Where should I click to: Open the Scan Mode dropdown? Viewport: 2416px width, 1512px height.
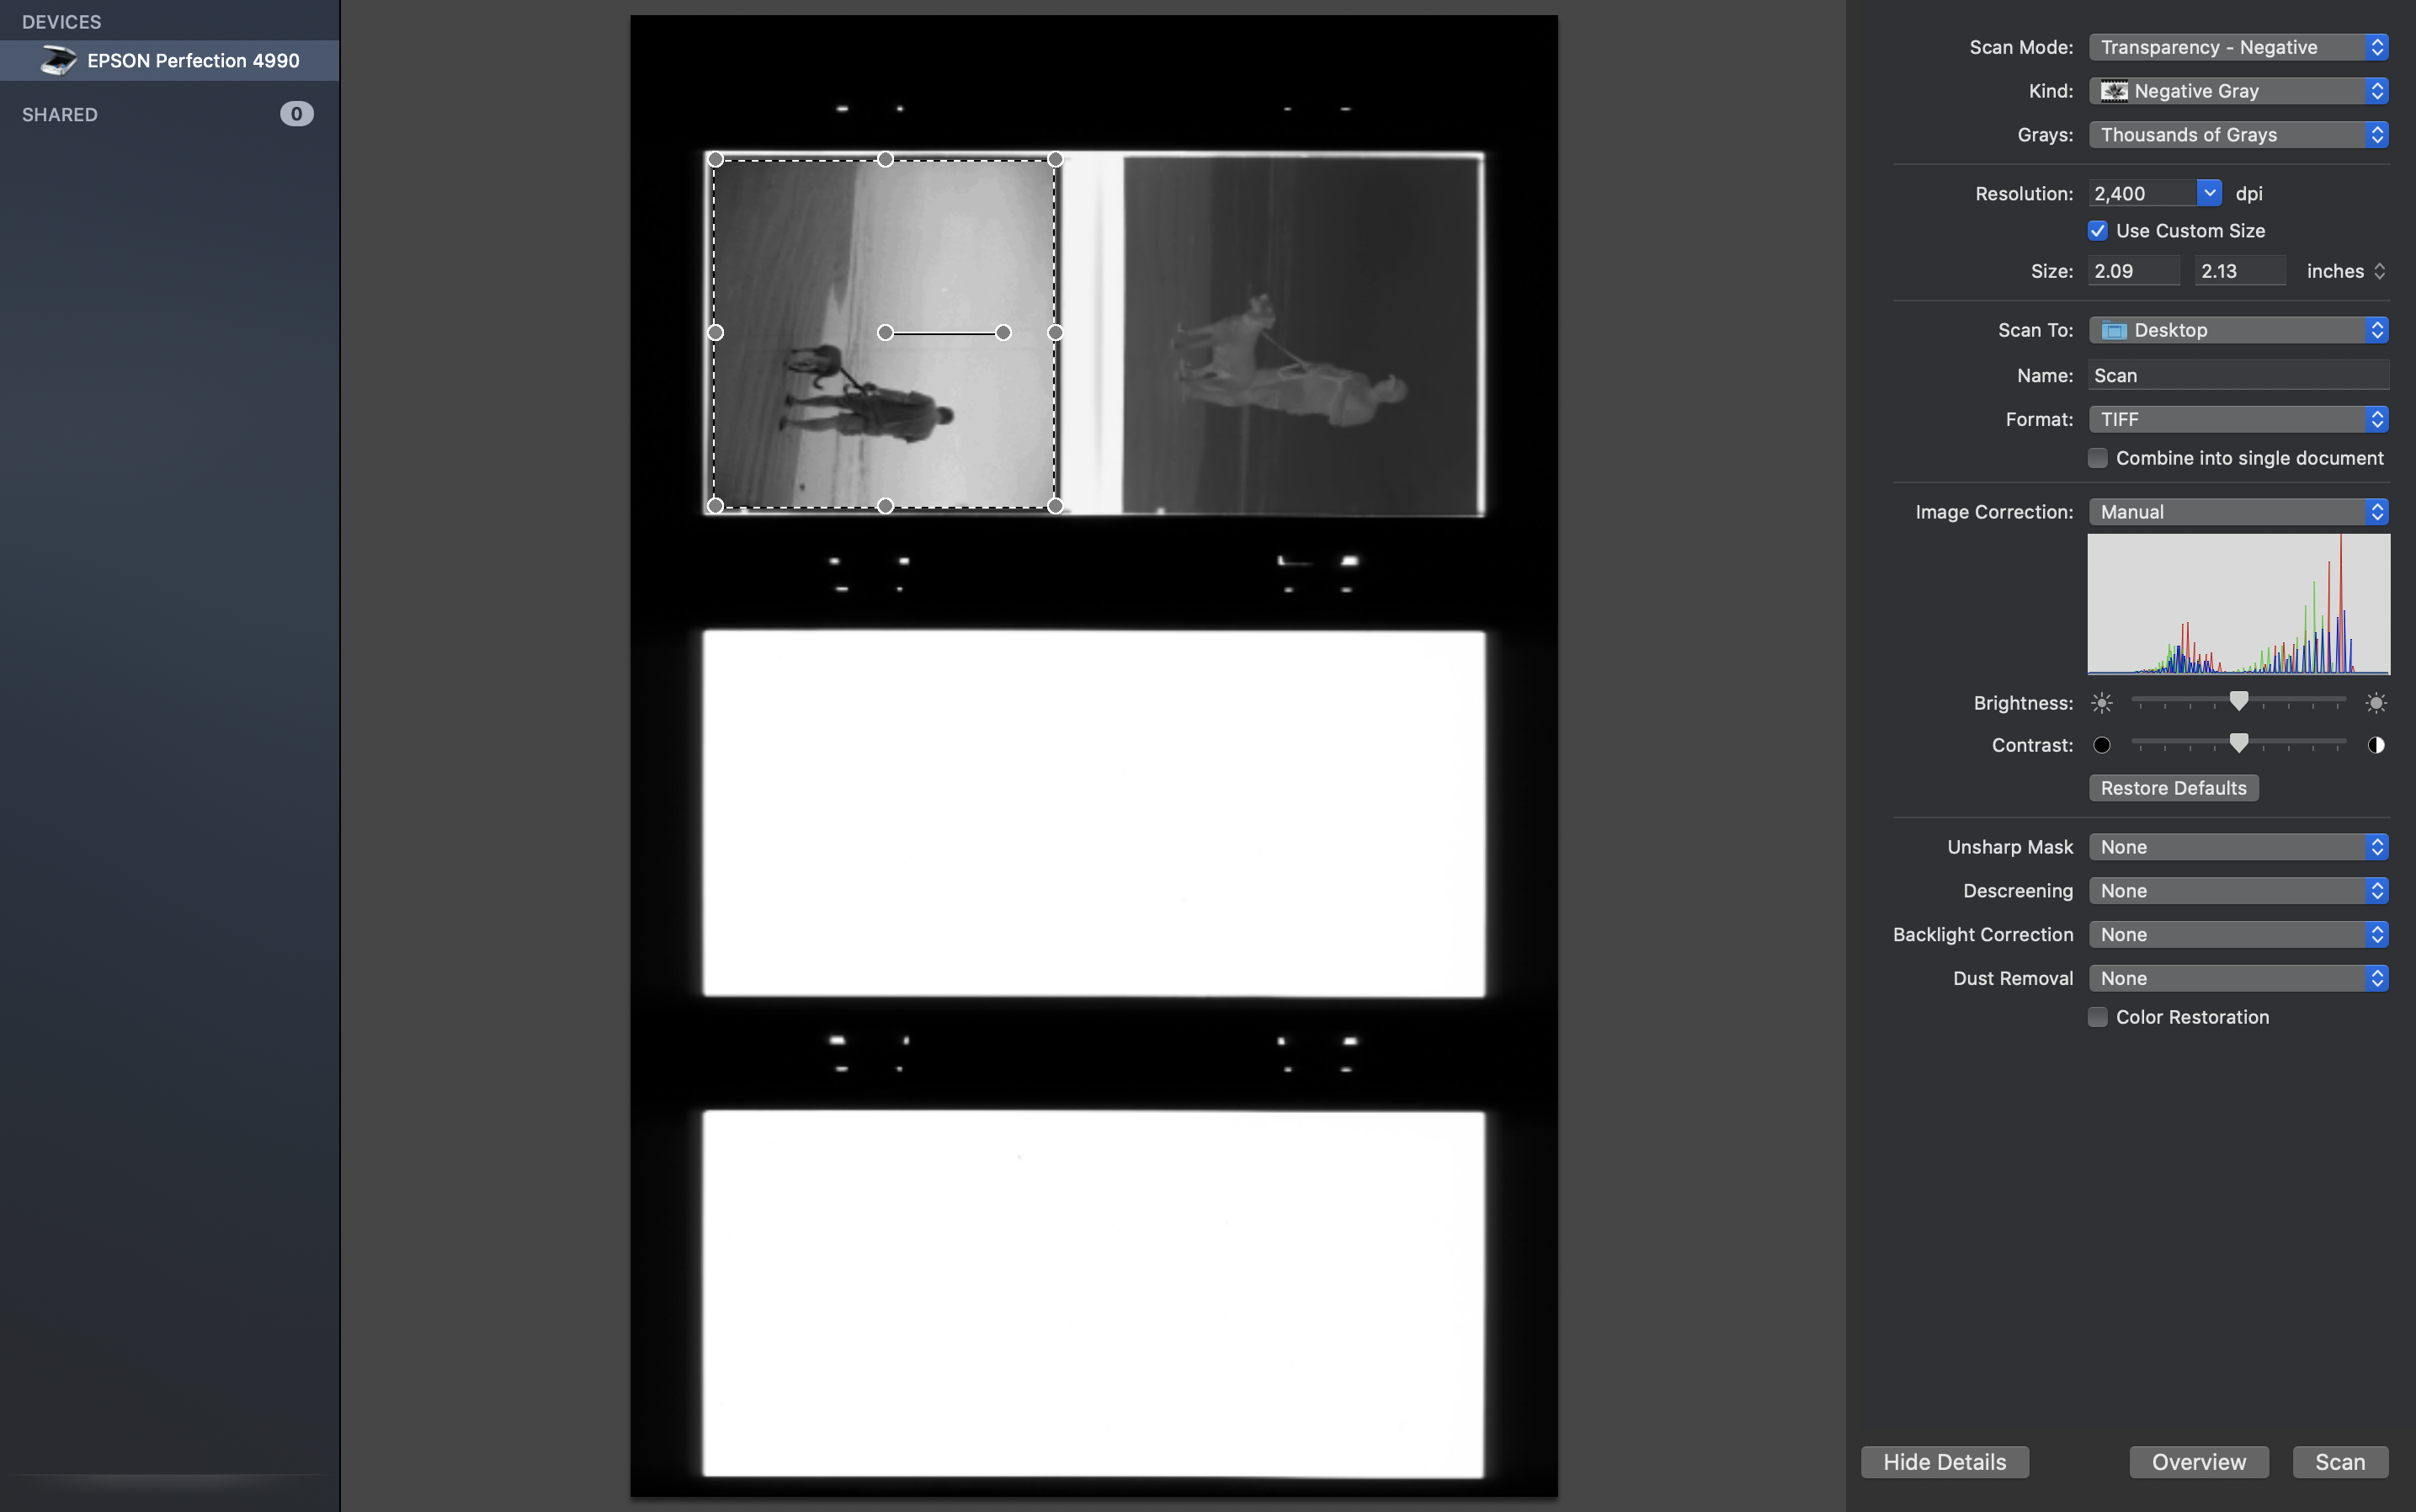tap(2238, 47)
